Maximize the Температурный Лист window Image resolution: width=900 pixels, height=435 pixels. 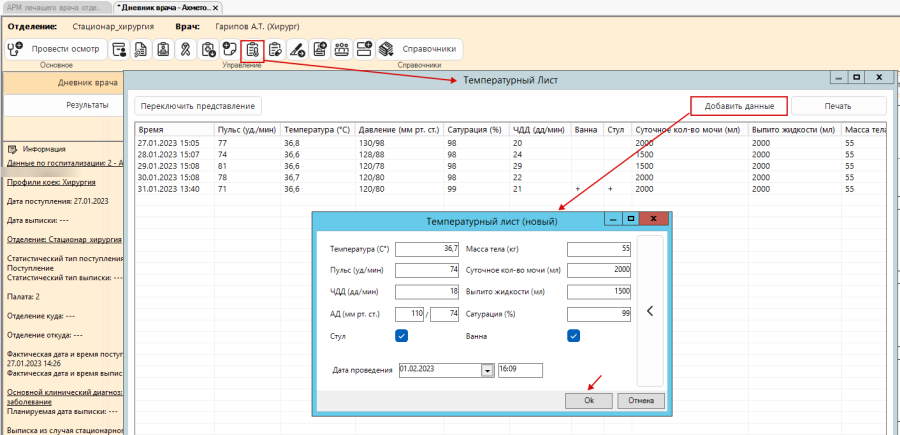pyautogui.click(x=856, y=77)
